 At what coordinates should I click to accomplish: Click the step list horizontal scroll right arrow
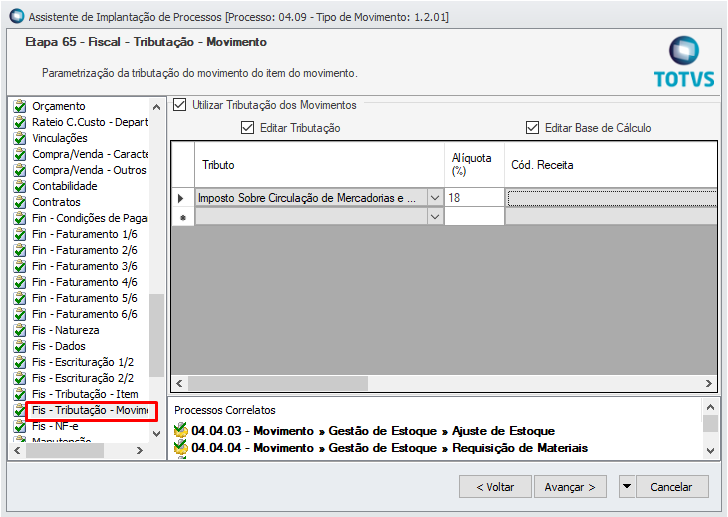tap(139, 450)
